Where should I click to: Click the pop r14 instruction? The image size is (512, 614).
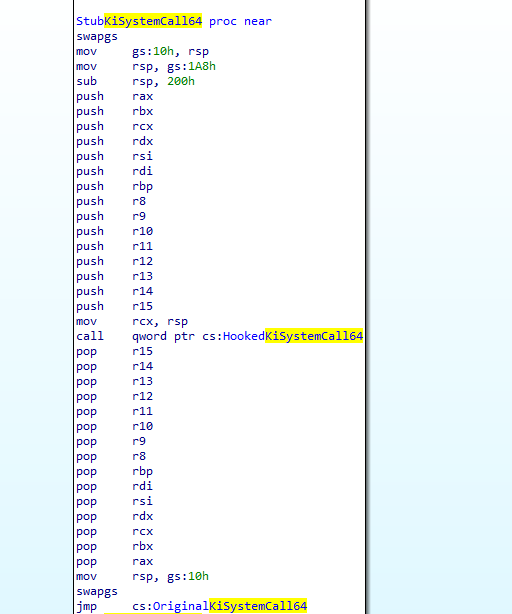[x=114, y=367]
